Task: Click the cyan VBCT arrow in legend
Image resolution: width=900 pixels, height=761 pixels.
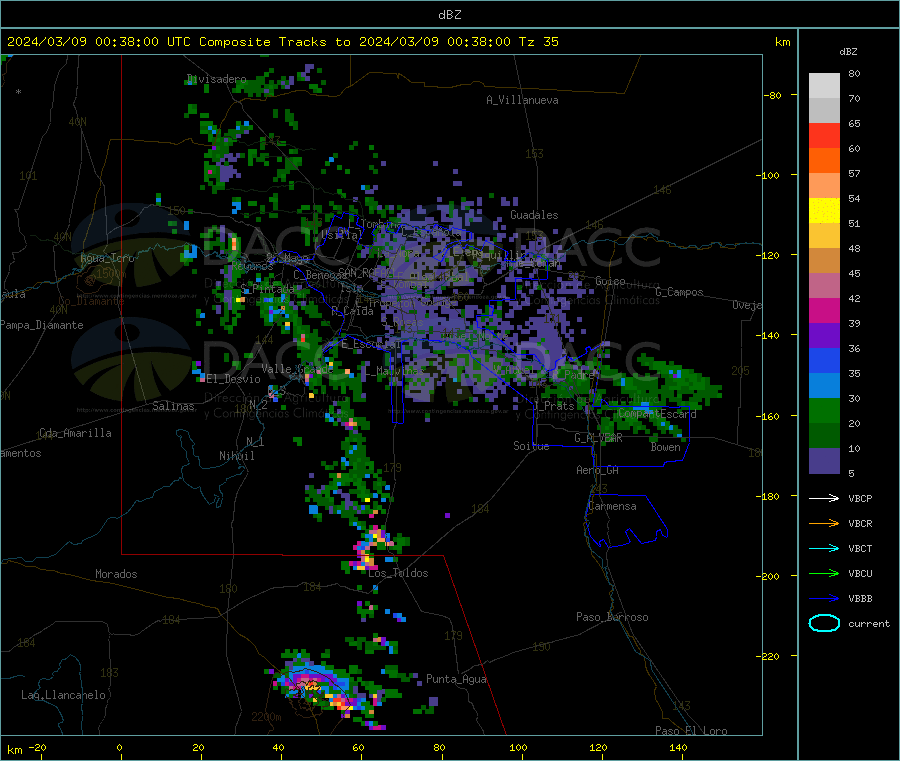Action: [x=824, y=549]
